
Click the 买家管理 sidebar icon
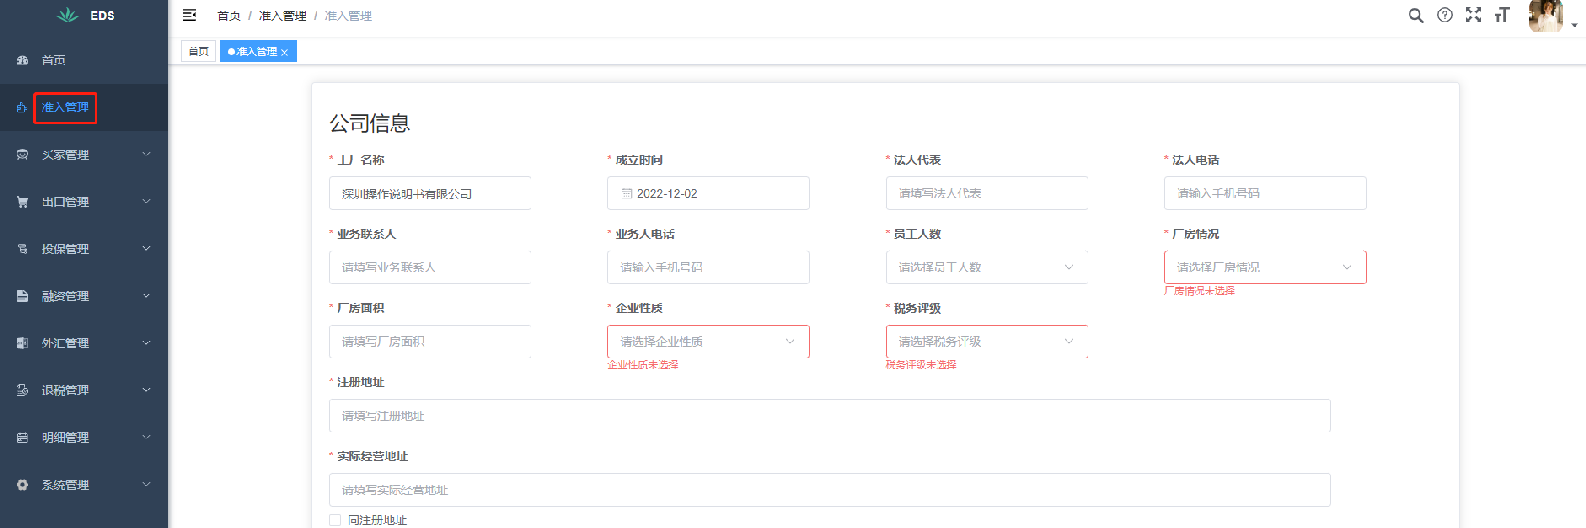click(22, 155)
